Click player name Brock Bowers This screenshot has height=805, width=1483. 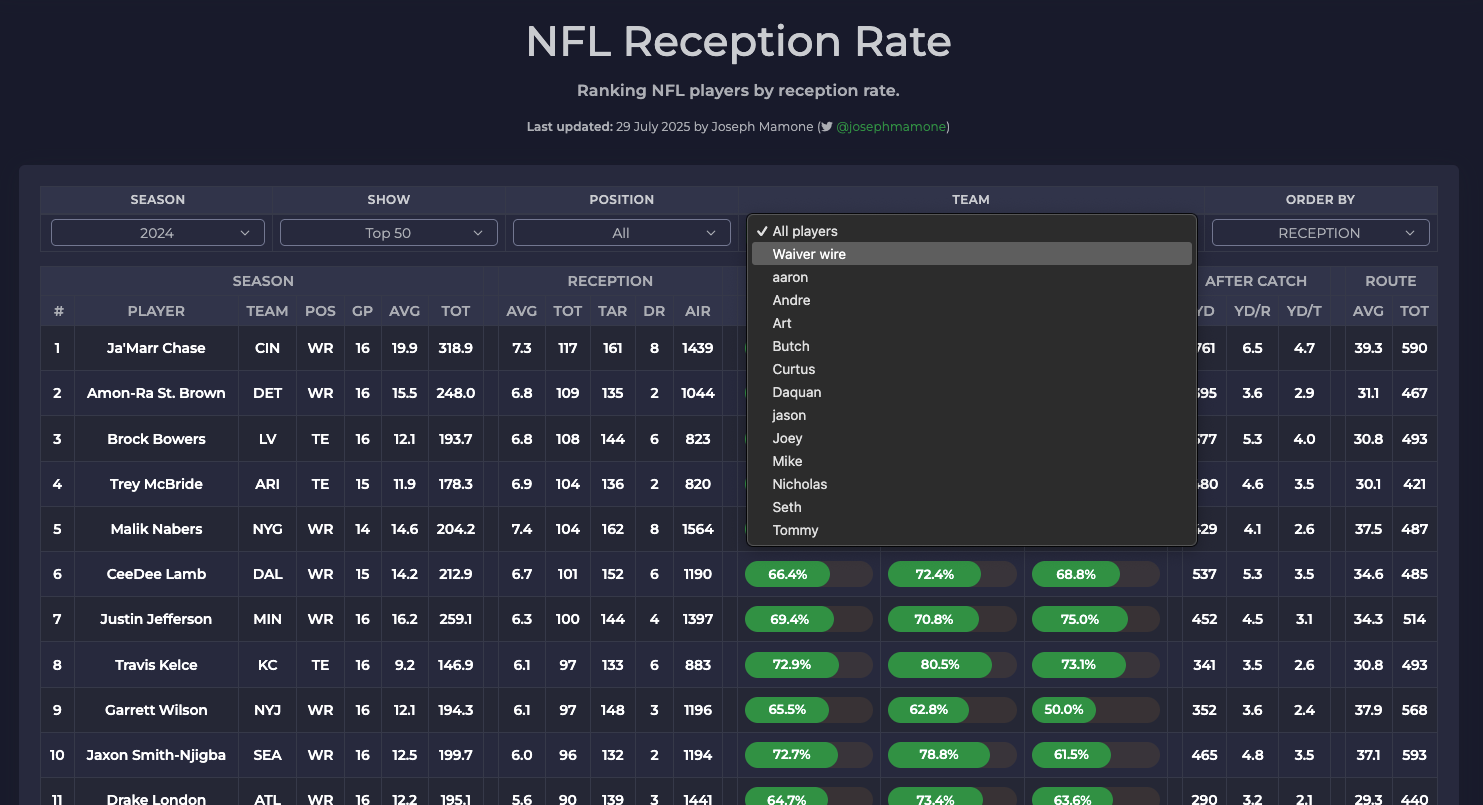156,439
